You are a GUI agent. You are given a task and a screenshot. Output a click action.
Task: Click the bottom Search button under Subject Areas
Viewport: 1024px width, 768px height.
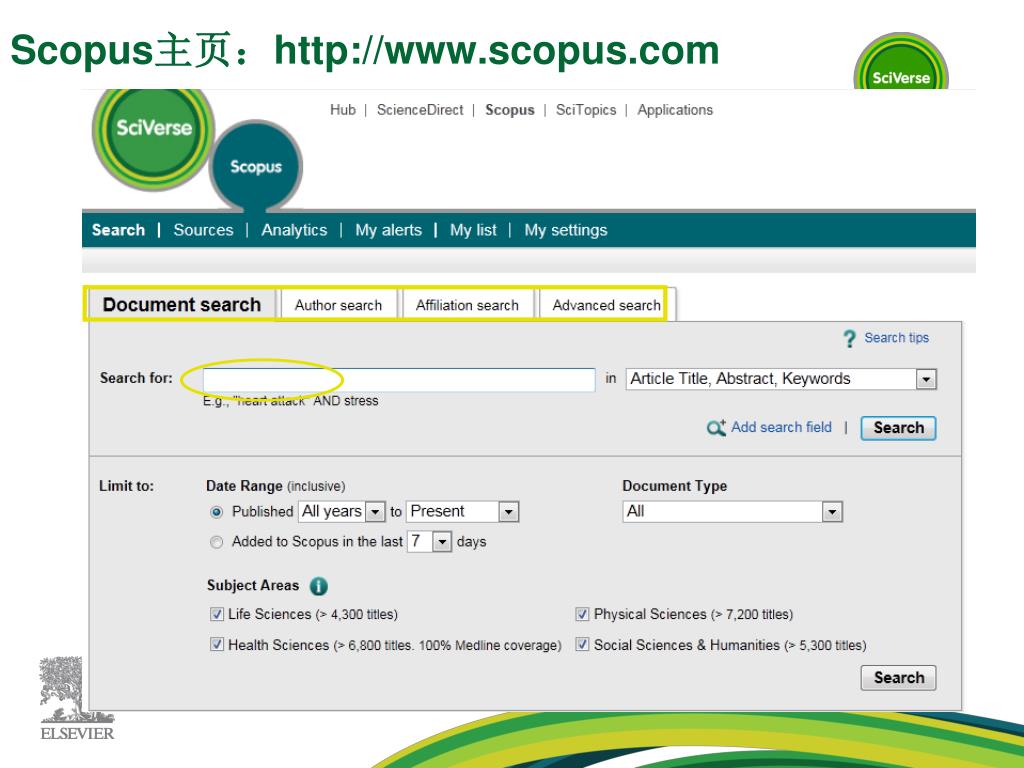(899, 678)
